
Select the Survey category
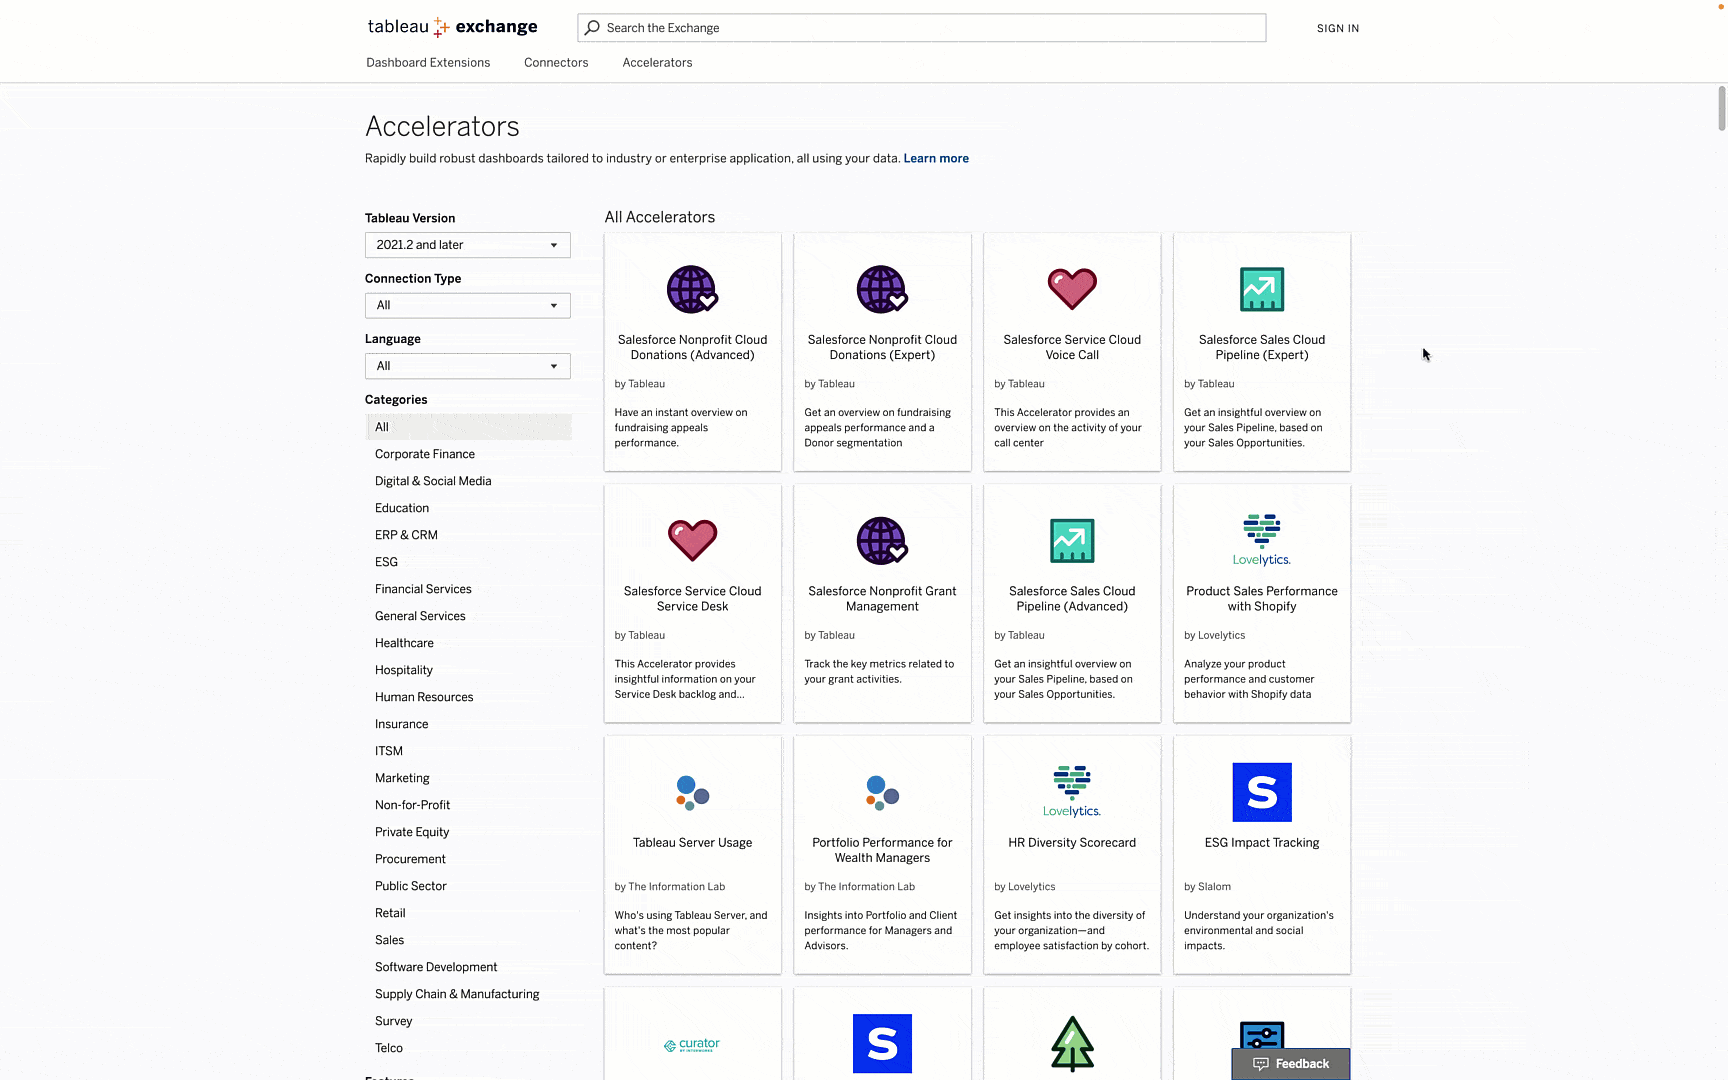[393, 1021]
